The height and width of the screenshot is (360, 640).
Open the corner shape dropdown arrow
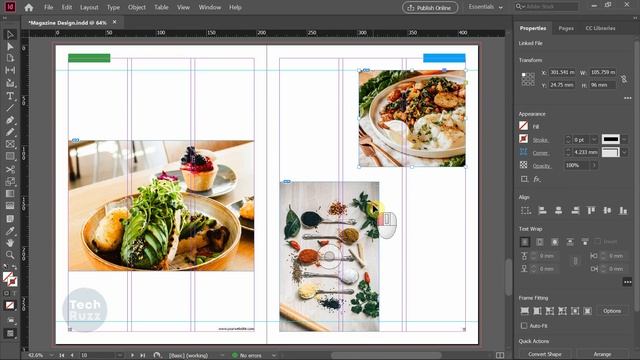tap(624, 152)
